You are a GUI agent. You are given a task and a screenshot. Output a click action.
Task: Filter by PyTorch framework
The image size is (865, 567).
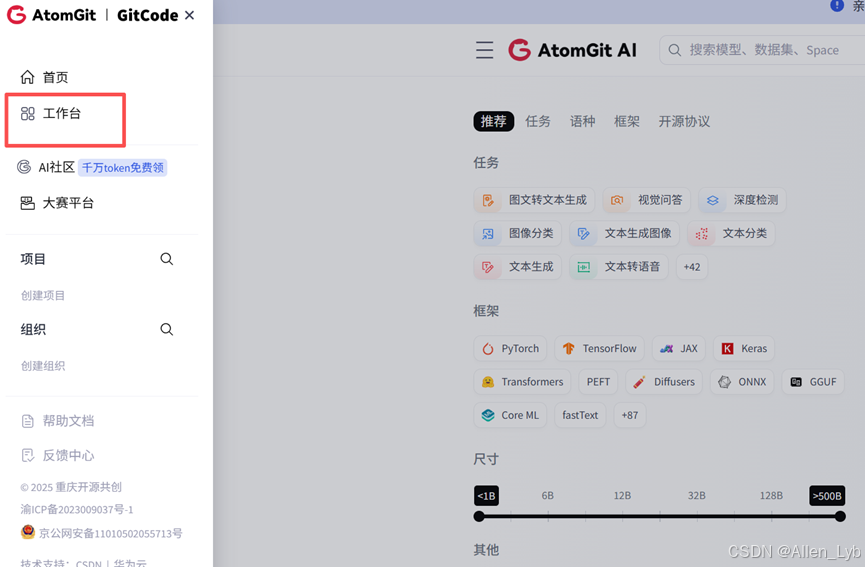click(510, 349)
